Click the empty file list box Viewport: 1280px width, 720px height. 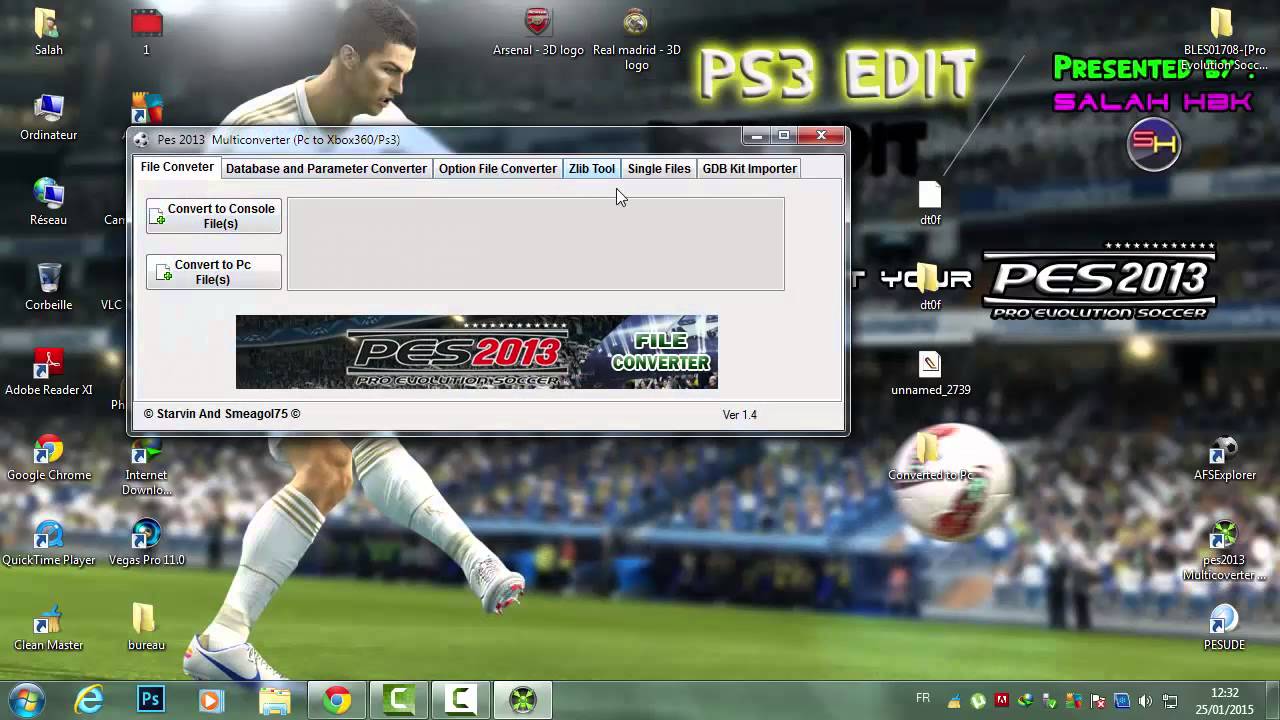(536, 244)
